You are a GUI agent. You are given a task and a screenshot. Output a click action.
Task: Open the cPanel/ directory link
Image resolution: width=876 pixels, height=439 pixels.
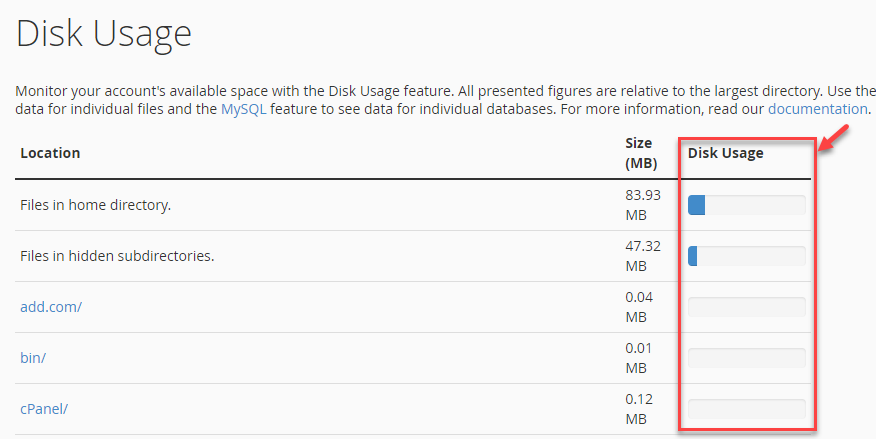tap(45, 409)
